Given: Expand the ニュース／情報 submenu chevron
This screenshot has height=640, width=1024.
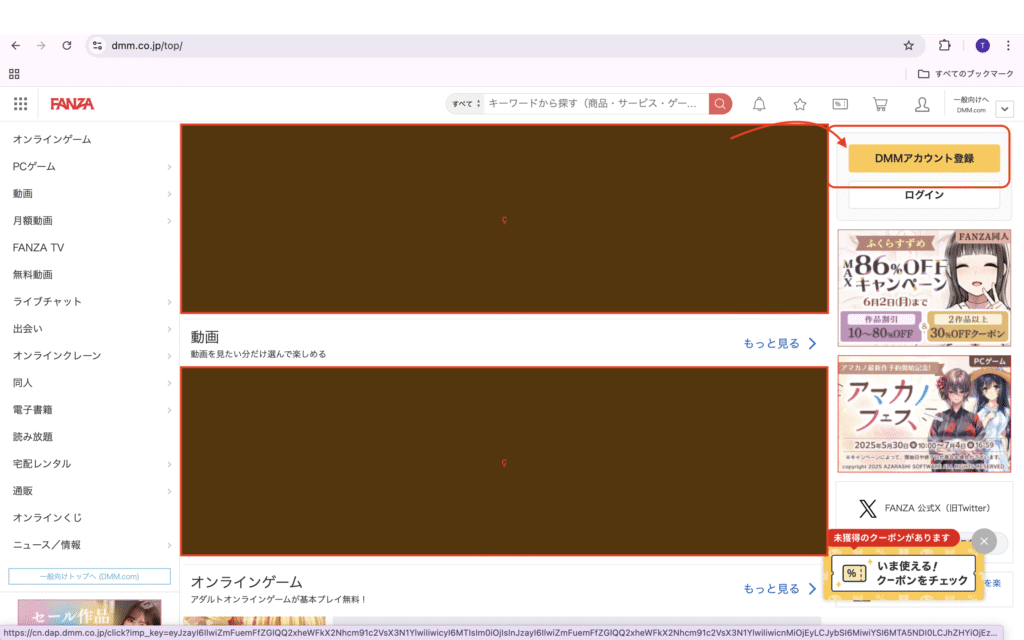Looking at the screenshot, I should click(169, 545).
